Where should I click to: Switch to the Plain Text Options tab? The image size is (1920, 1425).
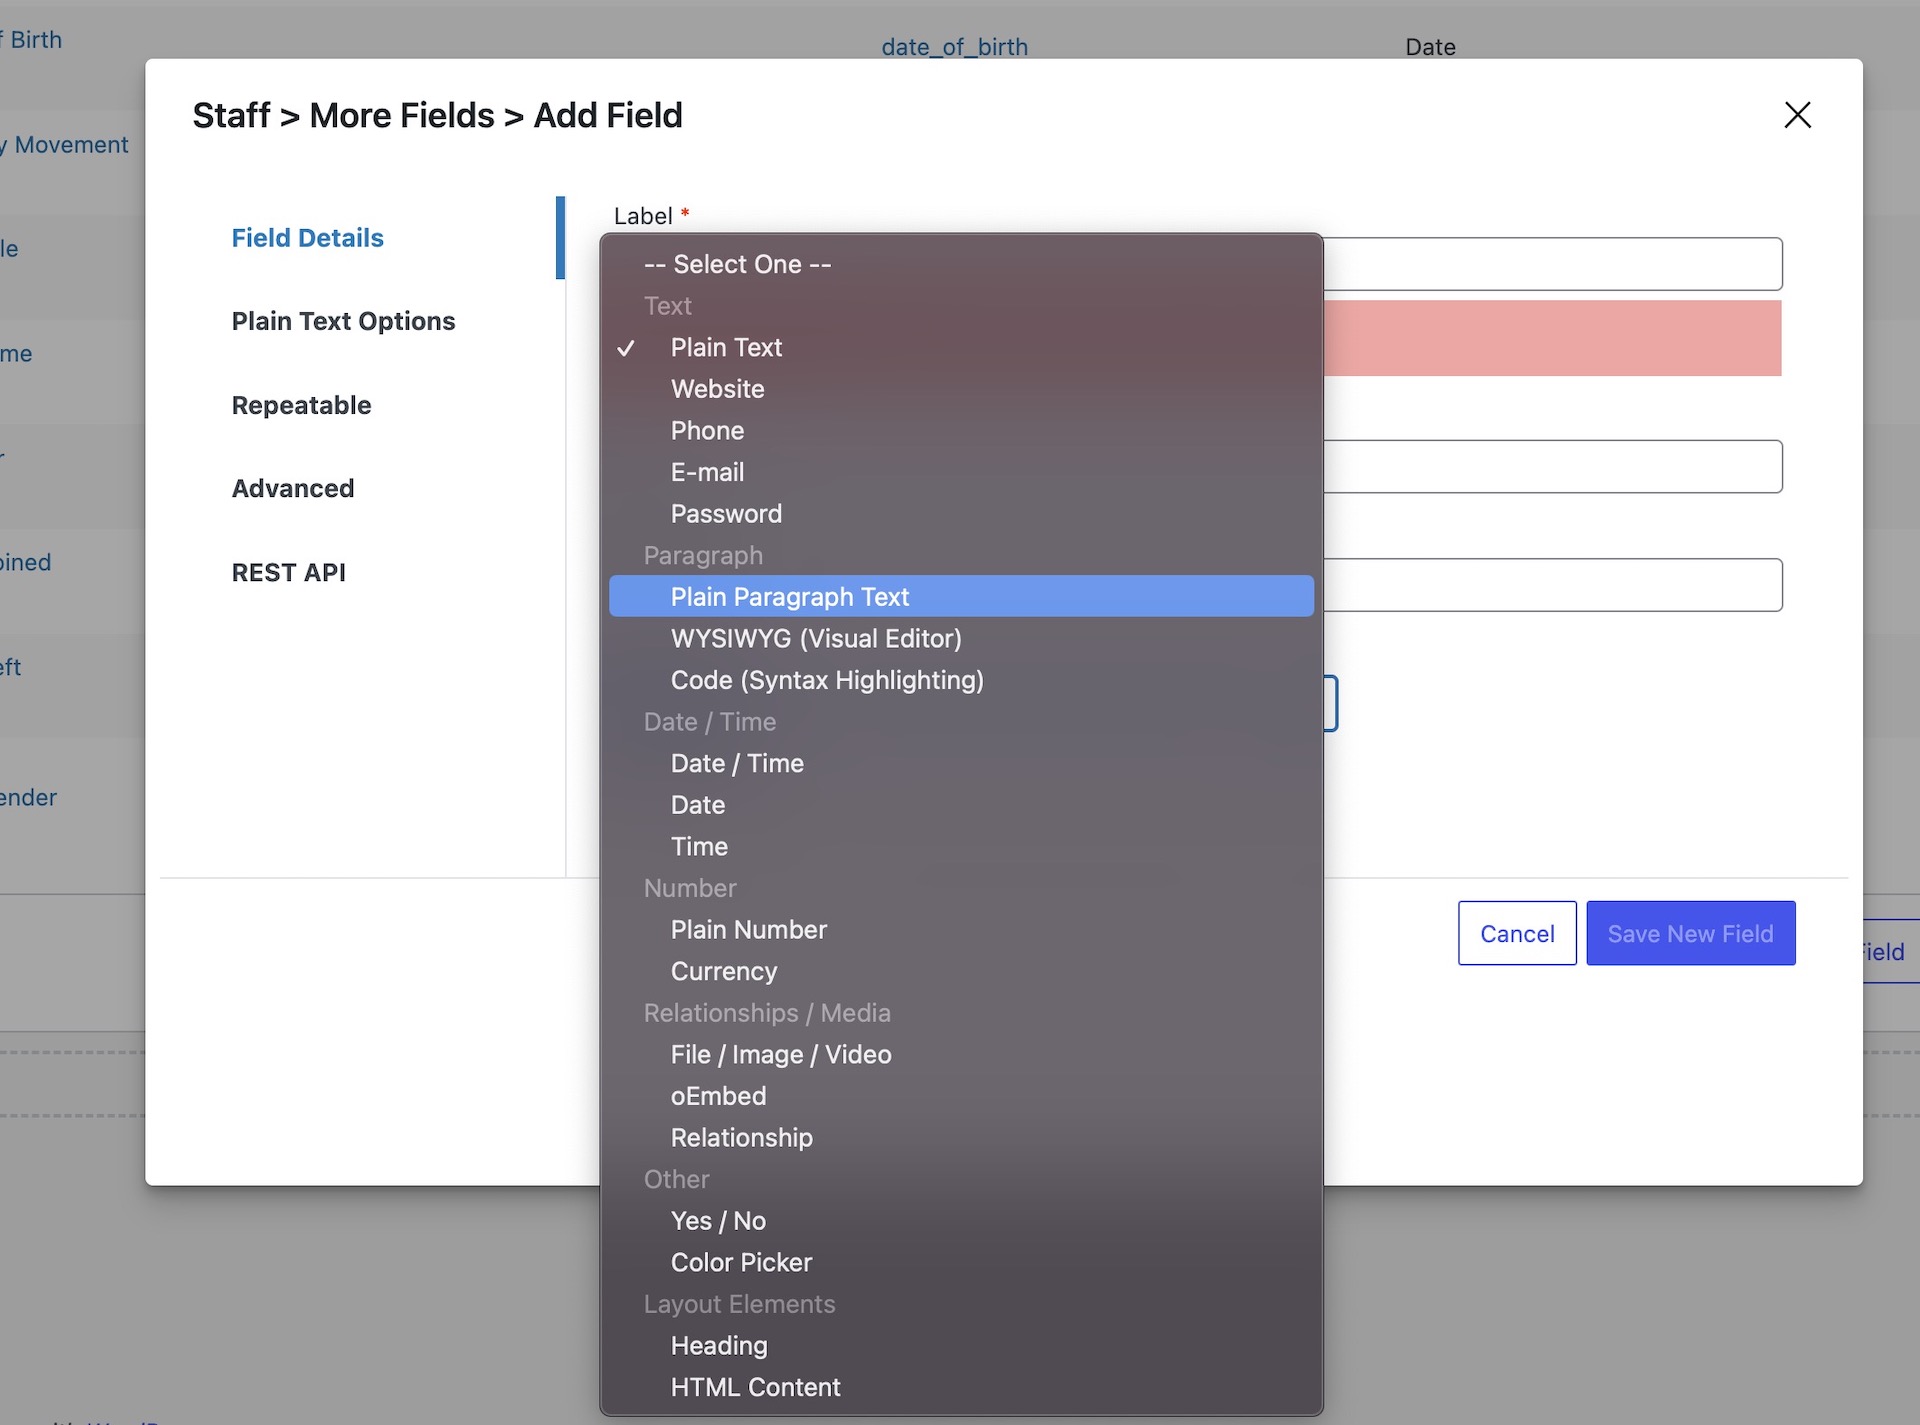click(343, 321)
